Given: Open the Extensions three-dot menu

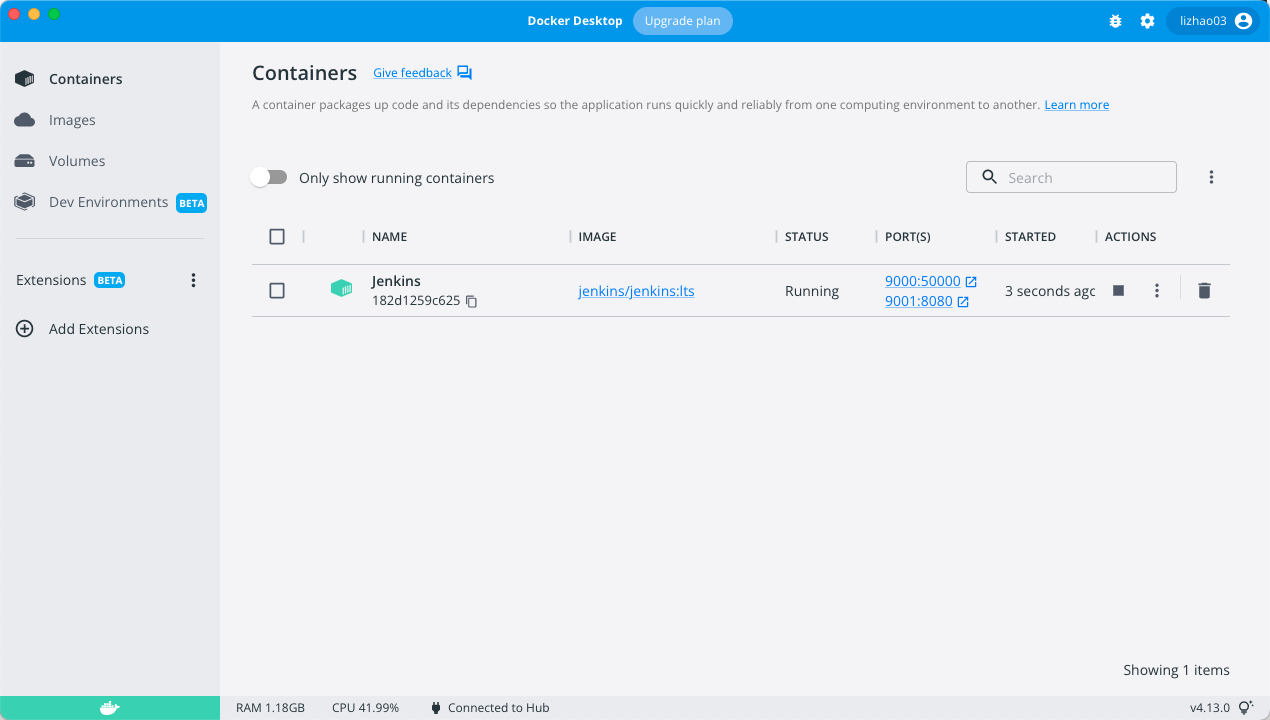Looking at the screenshot, I should tap(194, 280).
